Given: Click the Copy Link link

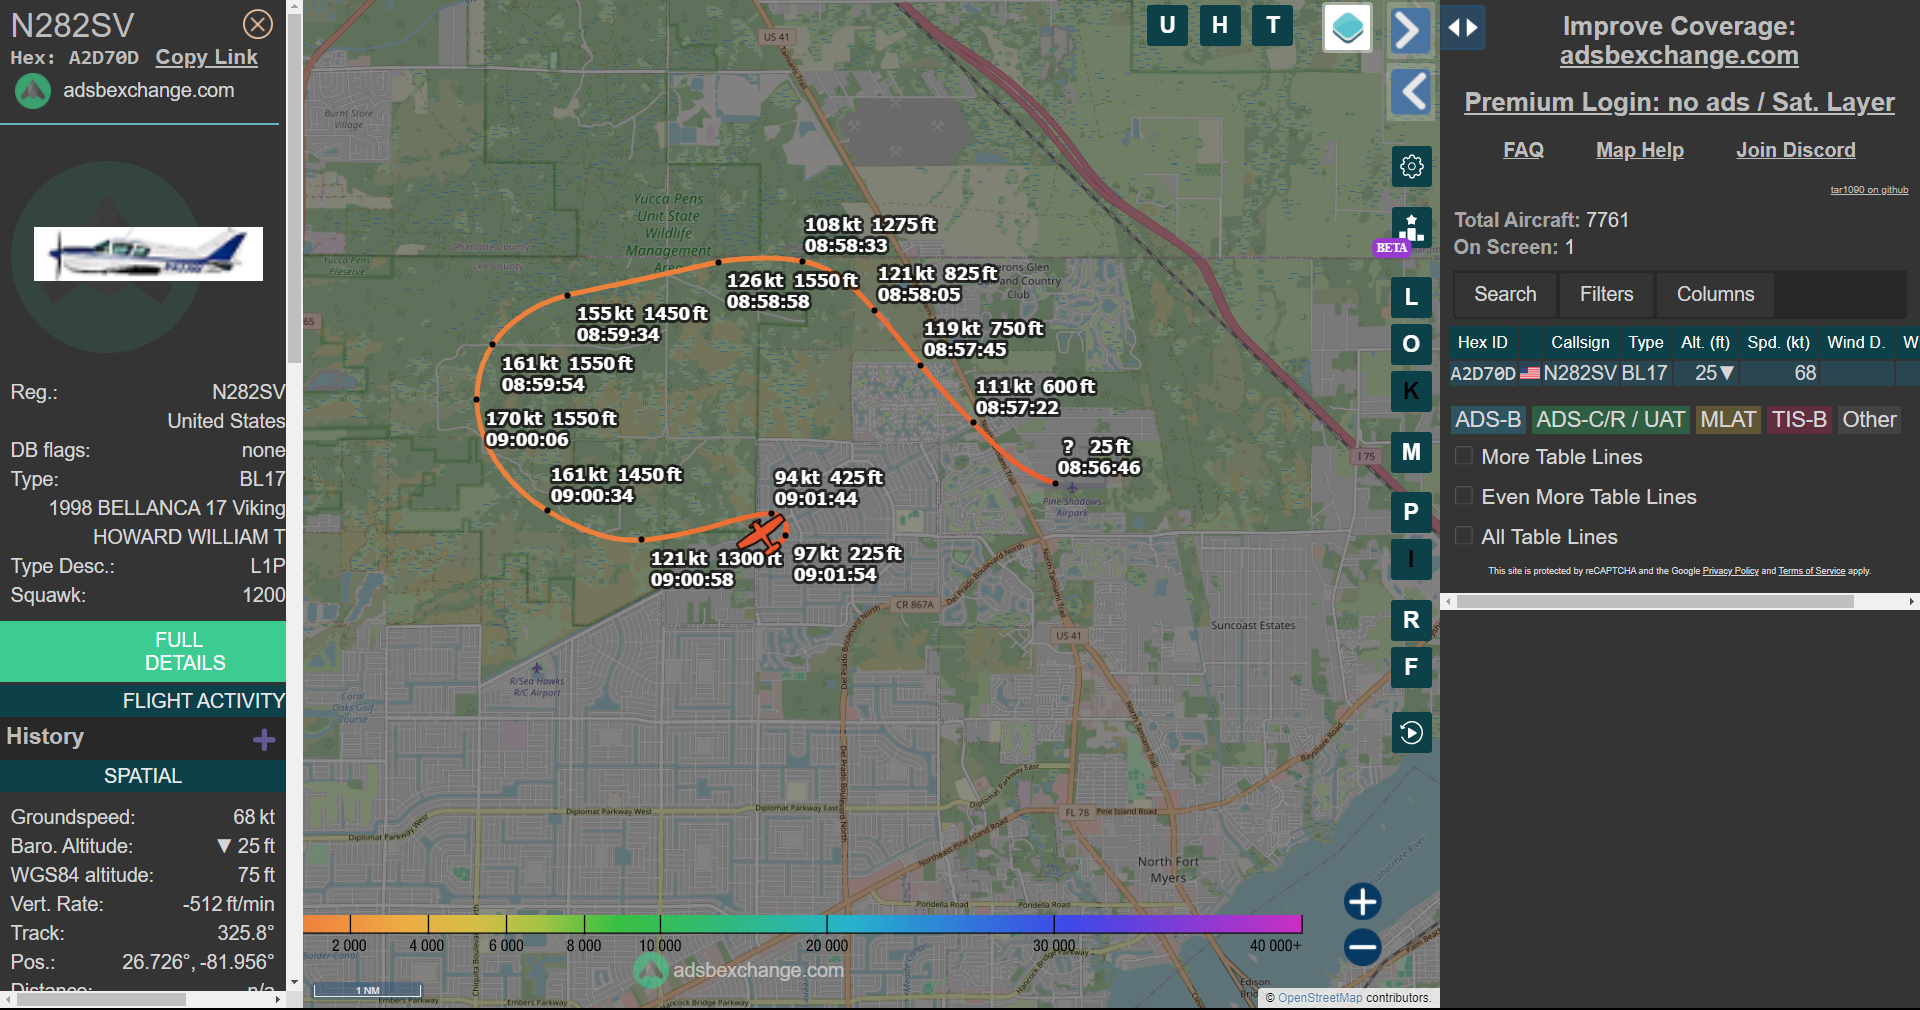Looking at the screenshot, I should (x=206, y=57).
